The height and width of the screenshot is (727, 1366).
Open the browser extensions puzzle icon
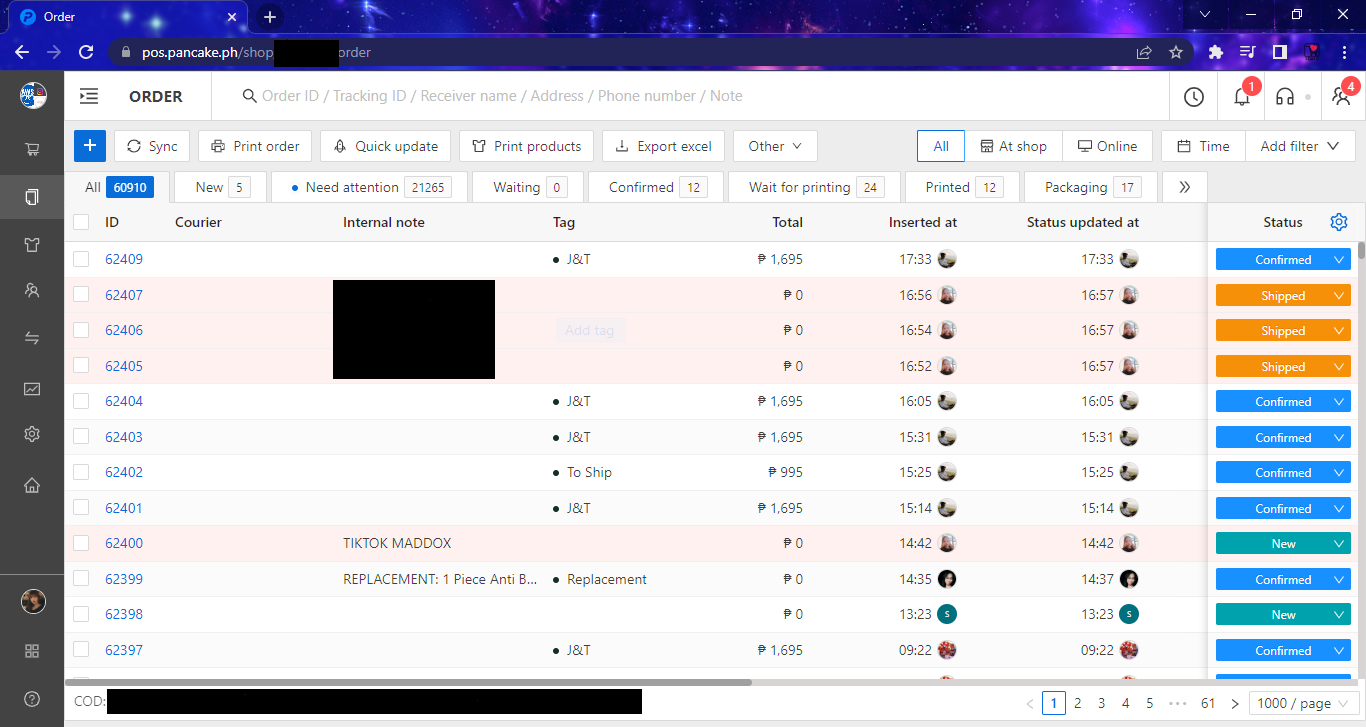1216,52
